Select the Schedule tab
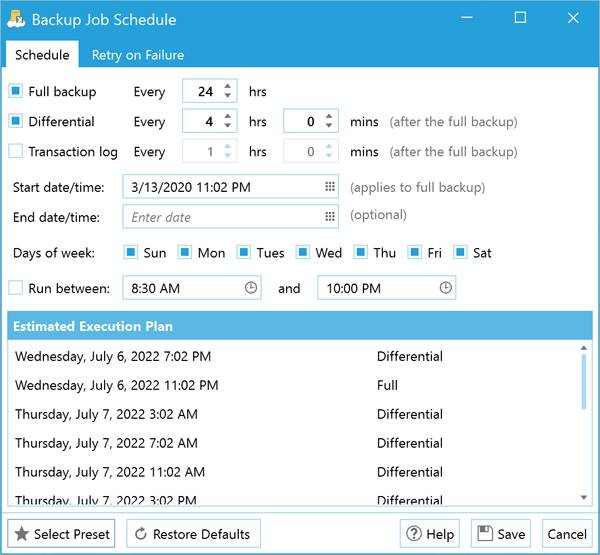This screenshot has width=600, height=555. [42, 55]
